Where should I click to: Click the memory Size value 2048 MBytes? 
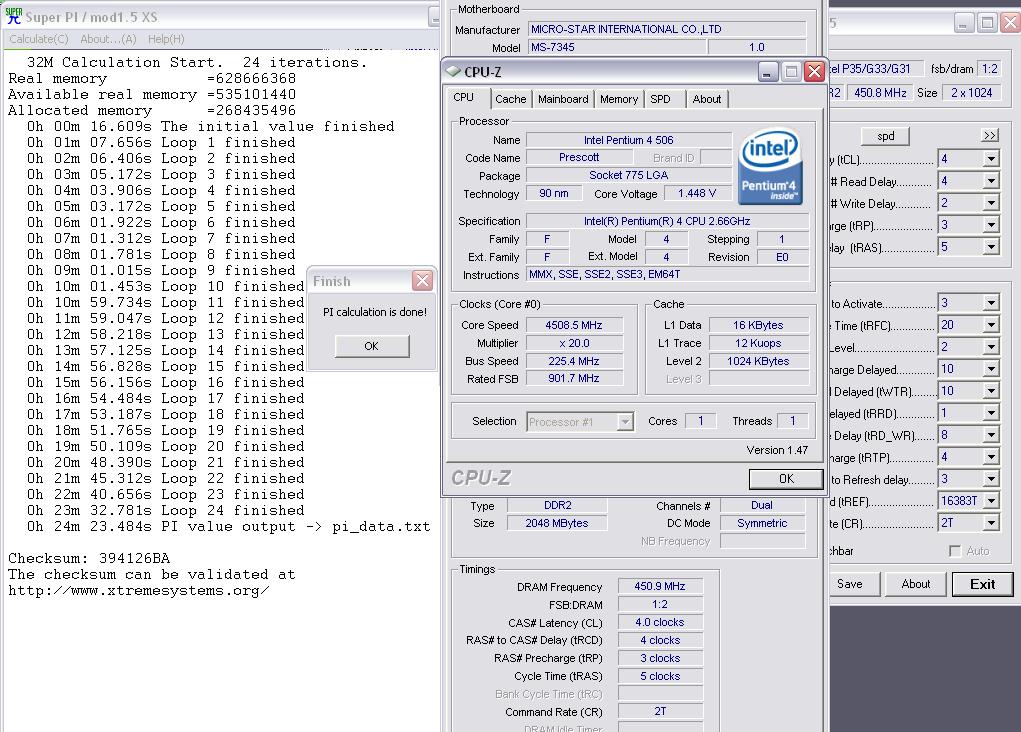click(x=557, y=523)
